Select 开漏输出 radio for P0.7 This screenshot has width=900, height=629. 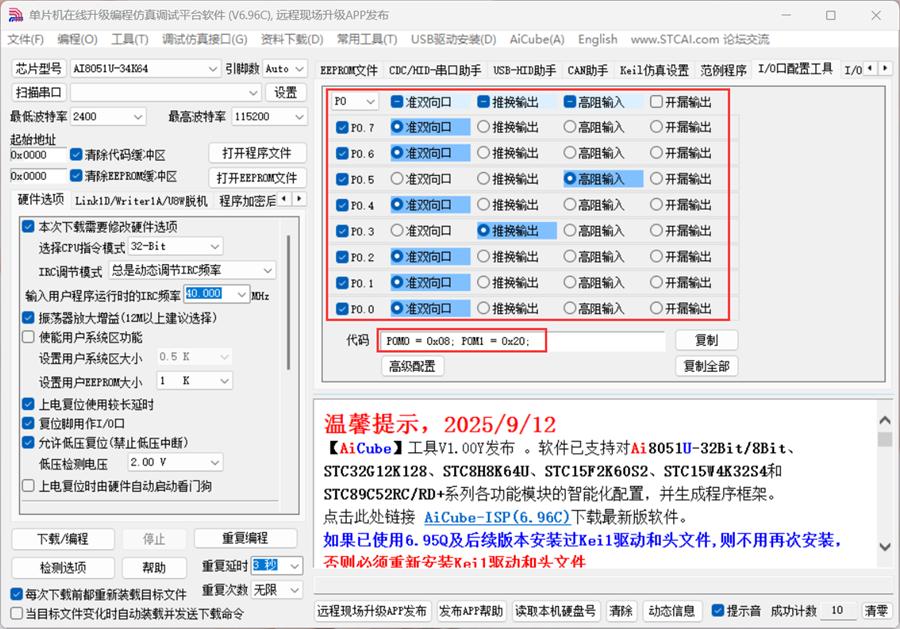[656, 128]
